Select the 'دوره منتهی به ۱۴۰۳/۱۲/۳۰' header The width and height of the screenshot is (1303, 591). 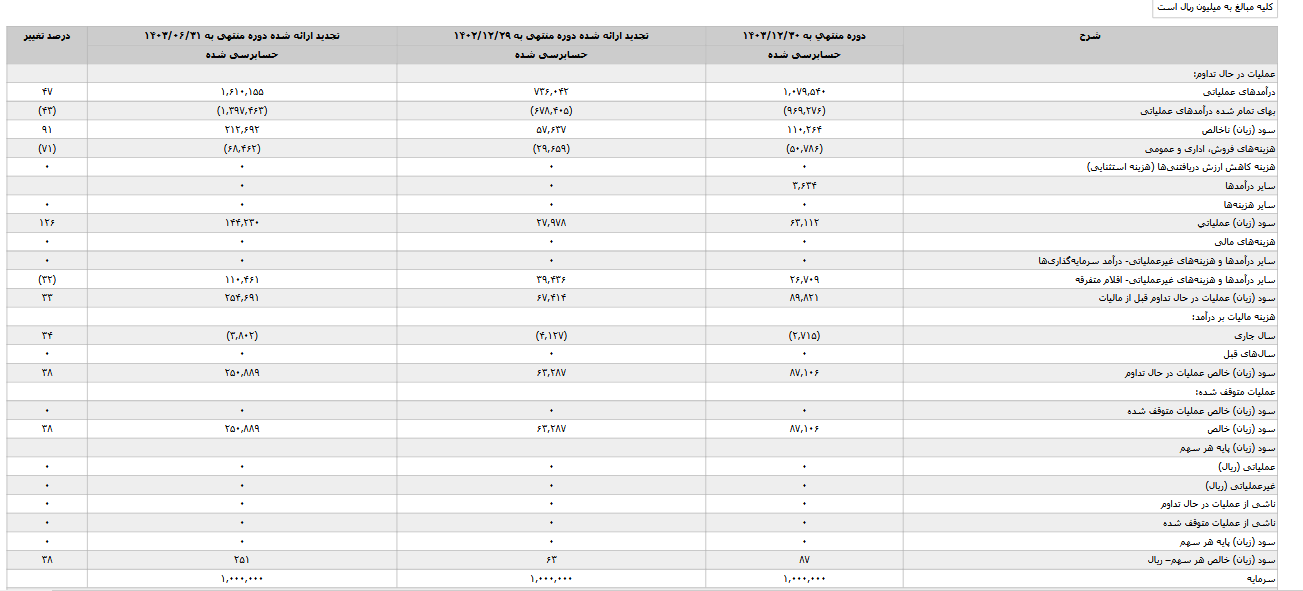coord(804,35)
